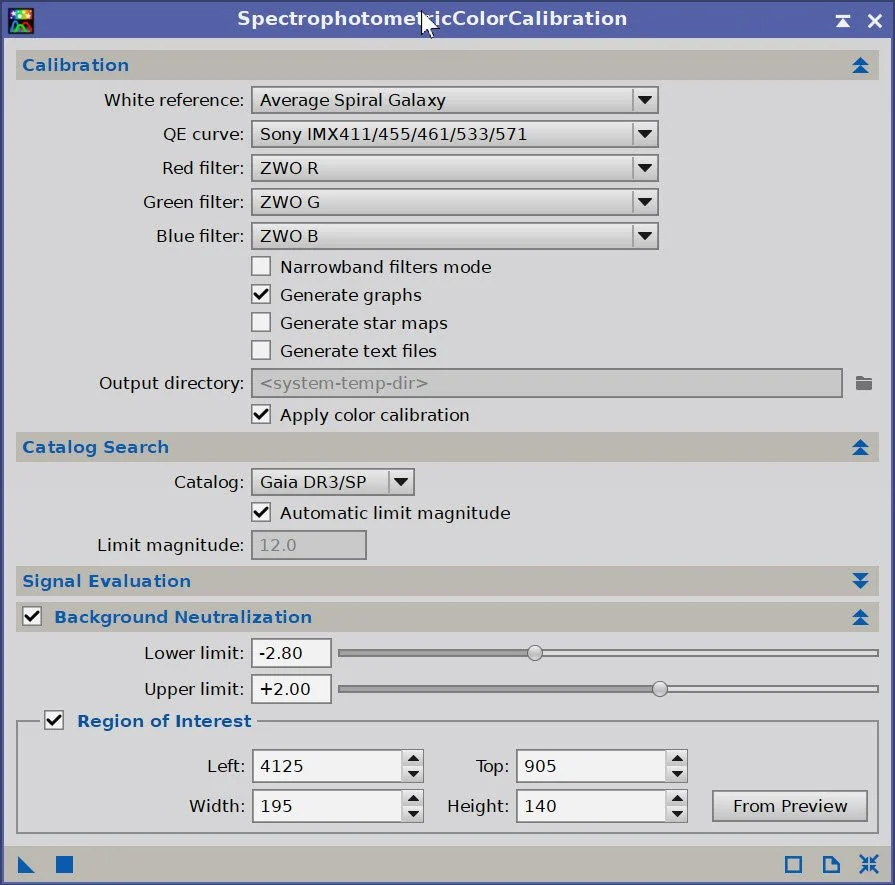
Task: Click the Reset icon in bottom bar
Action: click(869, 864)
